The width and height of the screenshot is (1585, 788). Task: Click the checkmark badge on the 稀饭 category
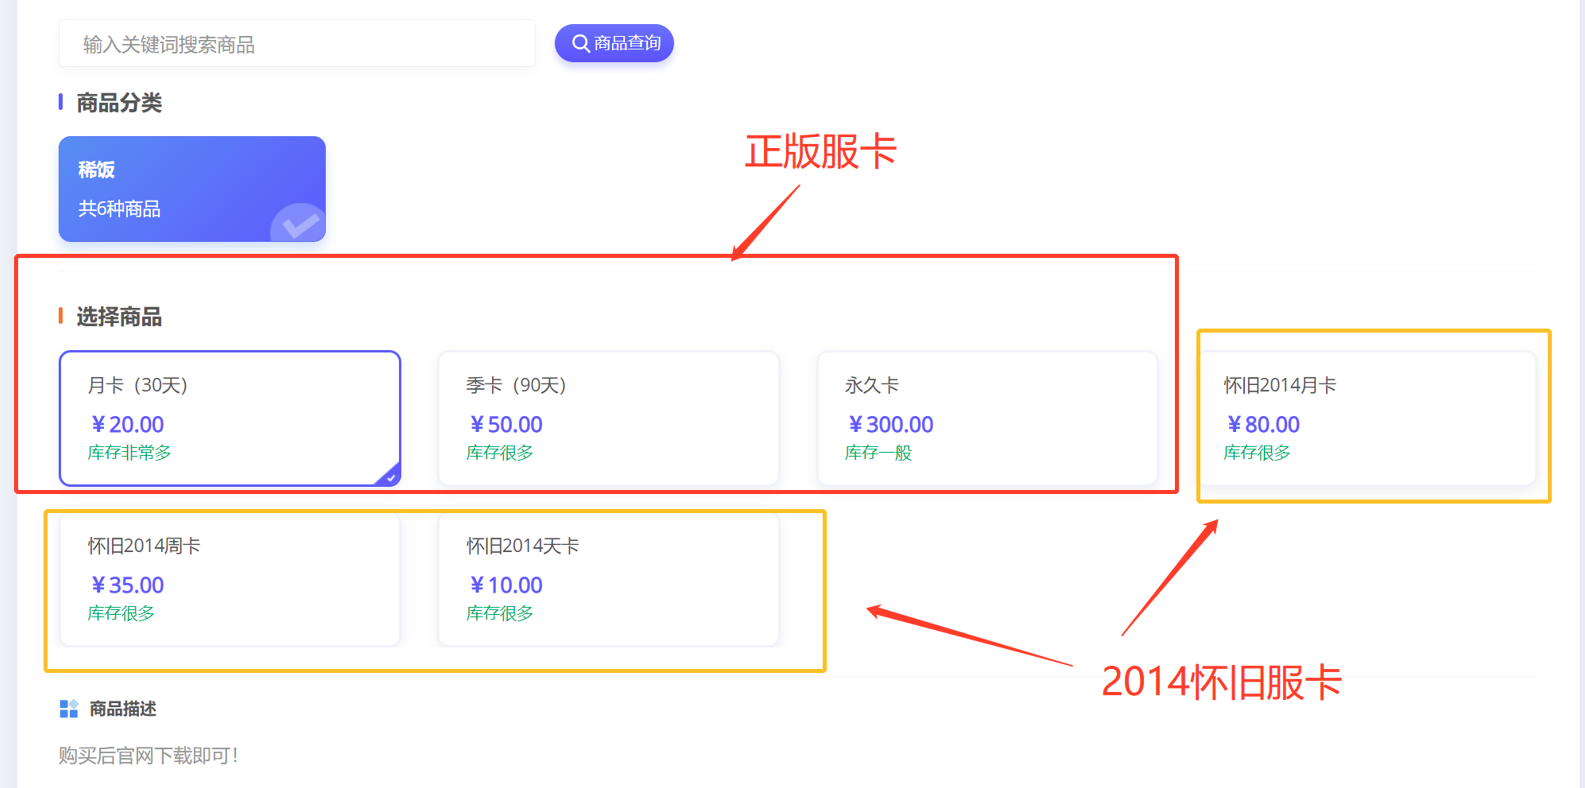(299, 224)
